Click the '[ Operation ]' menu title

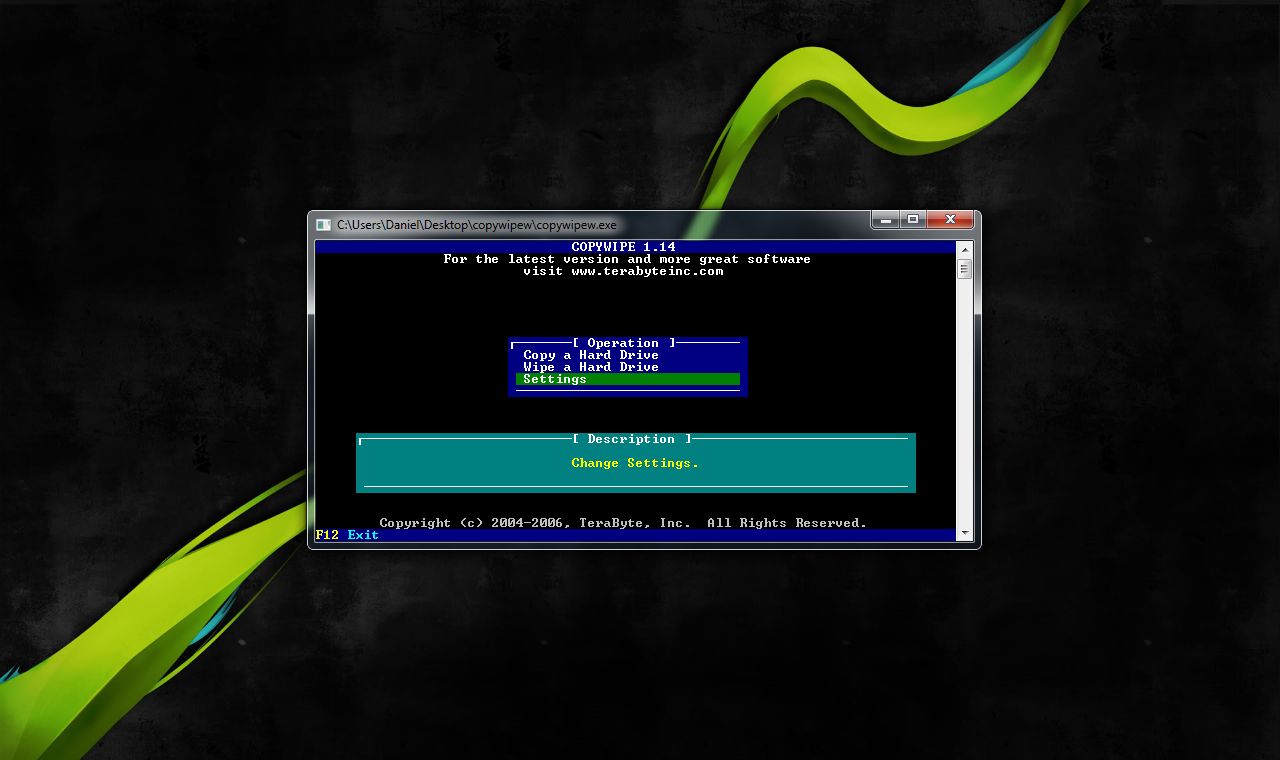[625, 343]
